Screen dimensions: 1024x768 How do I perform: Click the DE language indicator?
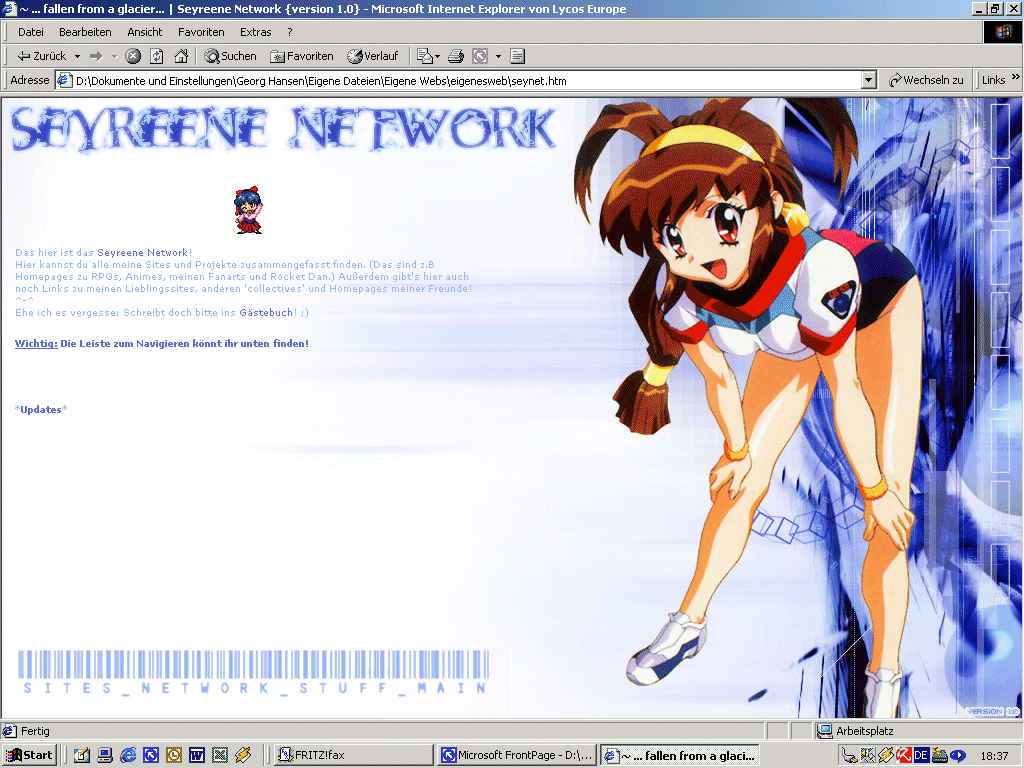(x=921, y=756)
